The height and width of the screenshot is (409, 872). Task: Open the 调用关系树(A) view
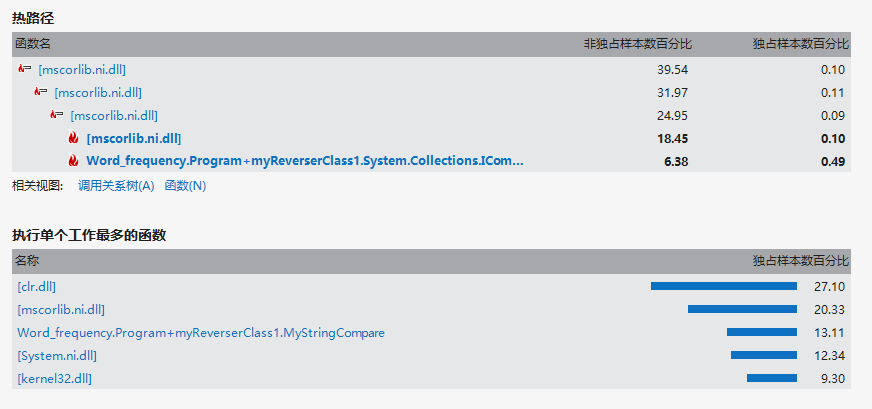[x=116, y=186]
